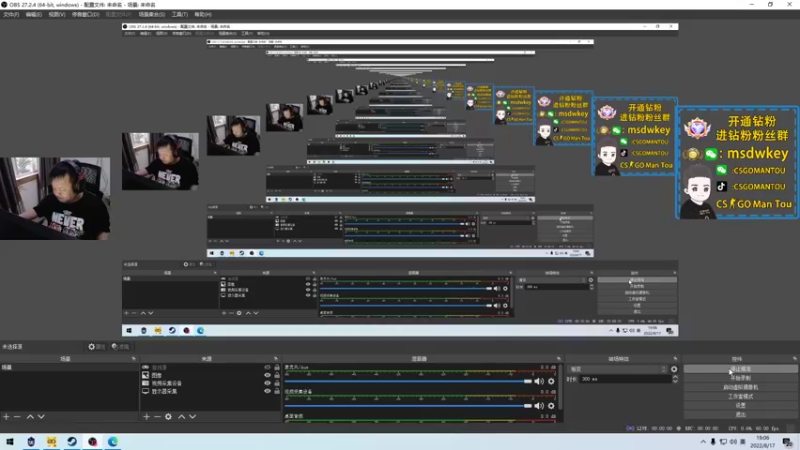The height and width of the screenshot is (450, 800).
Task: Open the 帮助(H) Help menu
Action: (x=203, y=14)
